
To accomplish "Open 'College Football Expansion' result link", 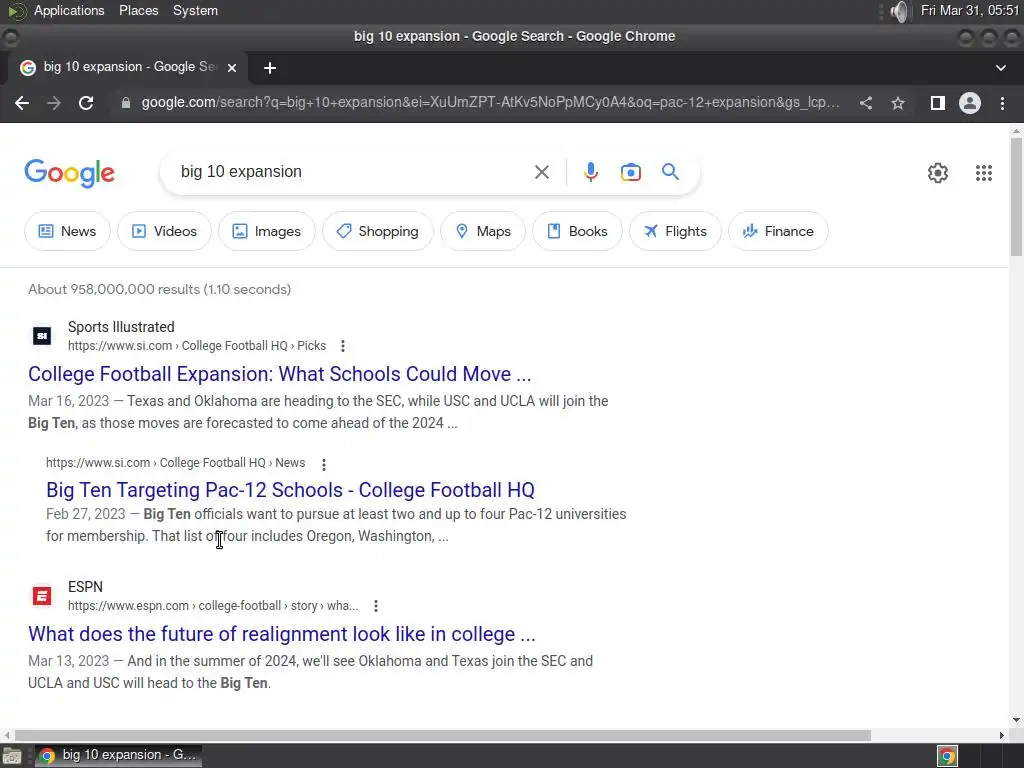I will point(279,374).
